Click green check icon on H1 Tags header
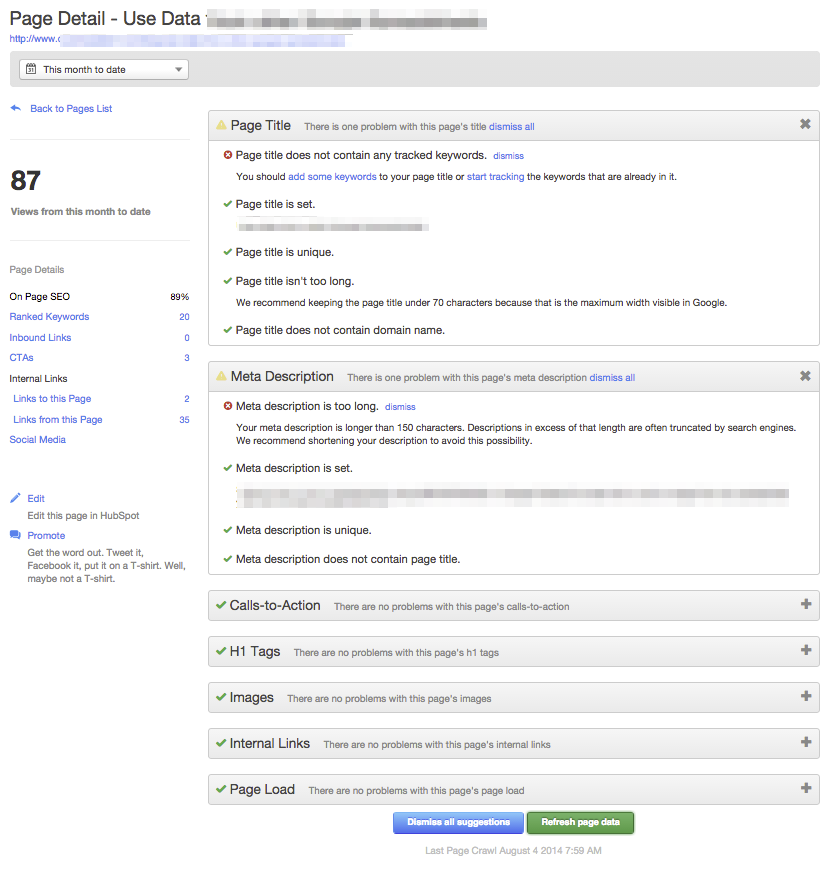Screen dimensions: 830x869 221,651
